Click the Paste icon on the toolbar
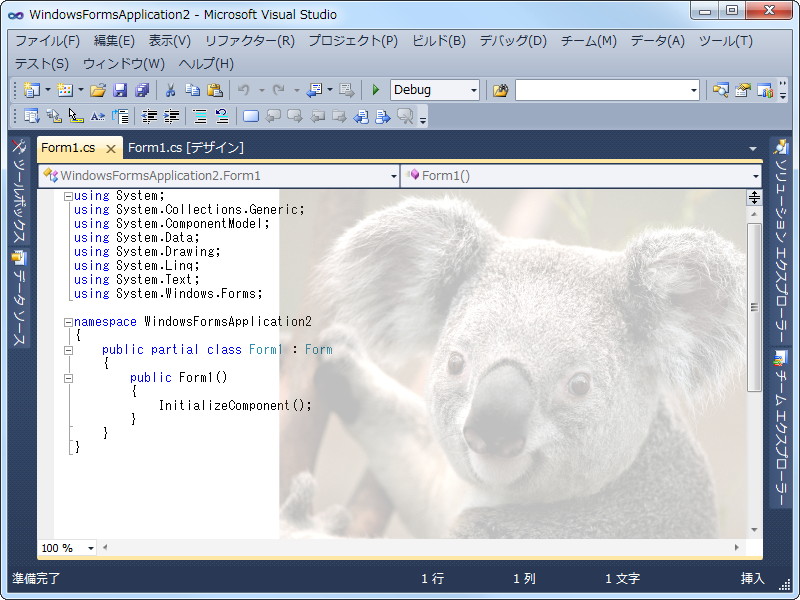The width and height of the screenshot is (800, 600). [215, 90]
